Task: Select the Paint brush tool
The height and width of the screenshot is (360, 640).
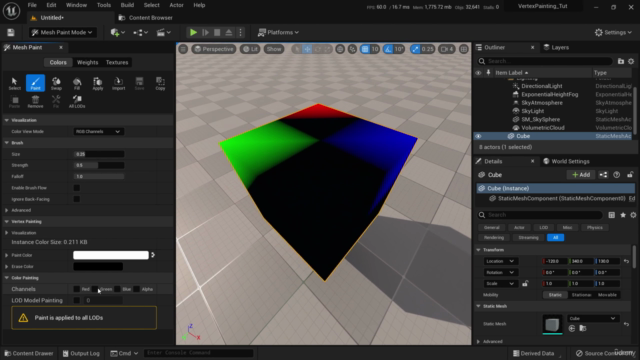Action: coord(36,83)
